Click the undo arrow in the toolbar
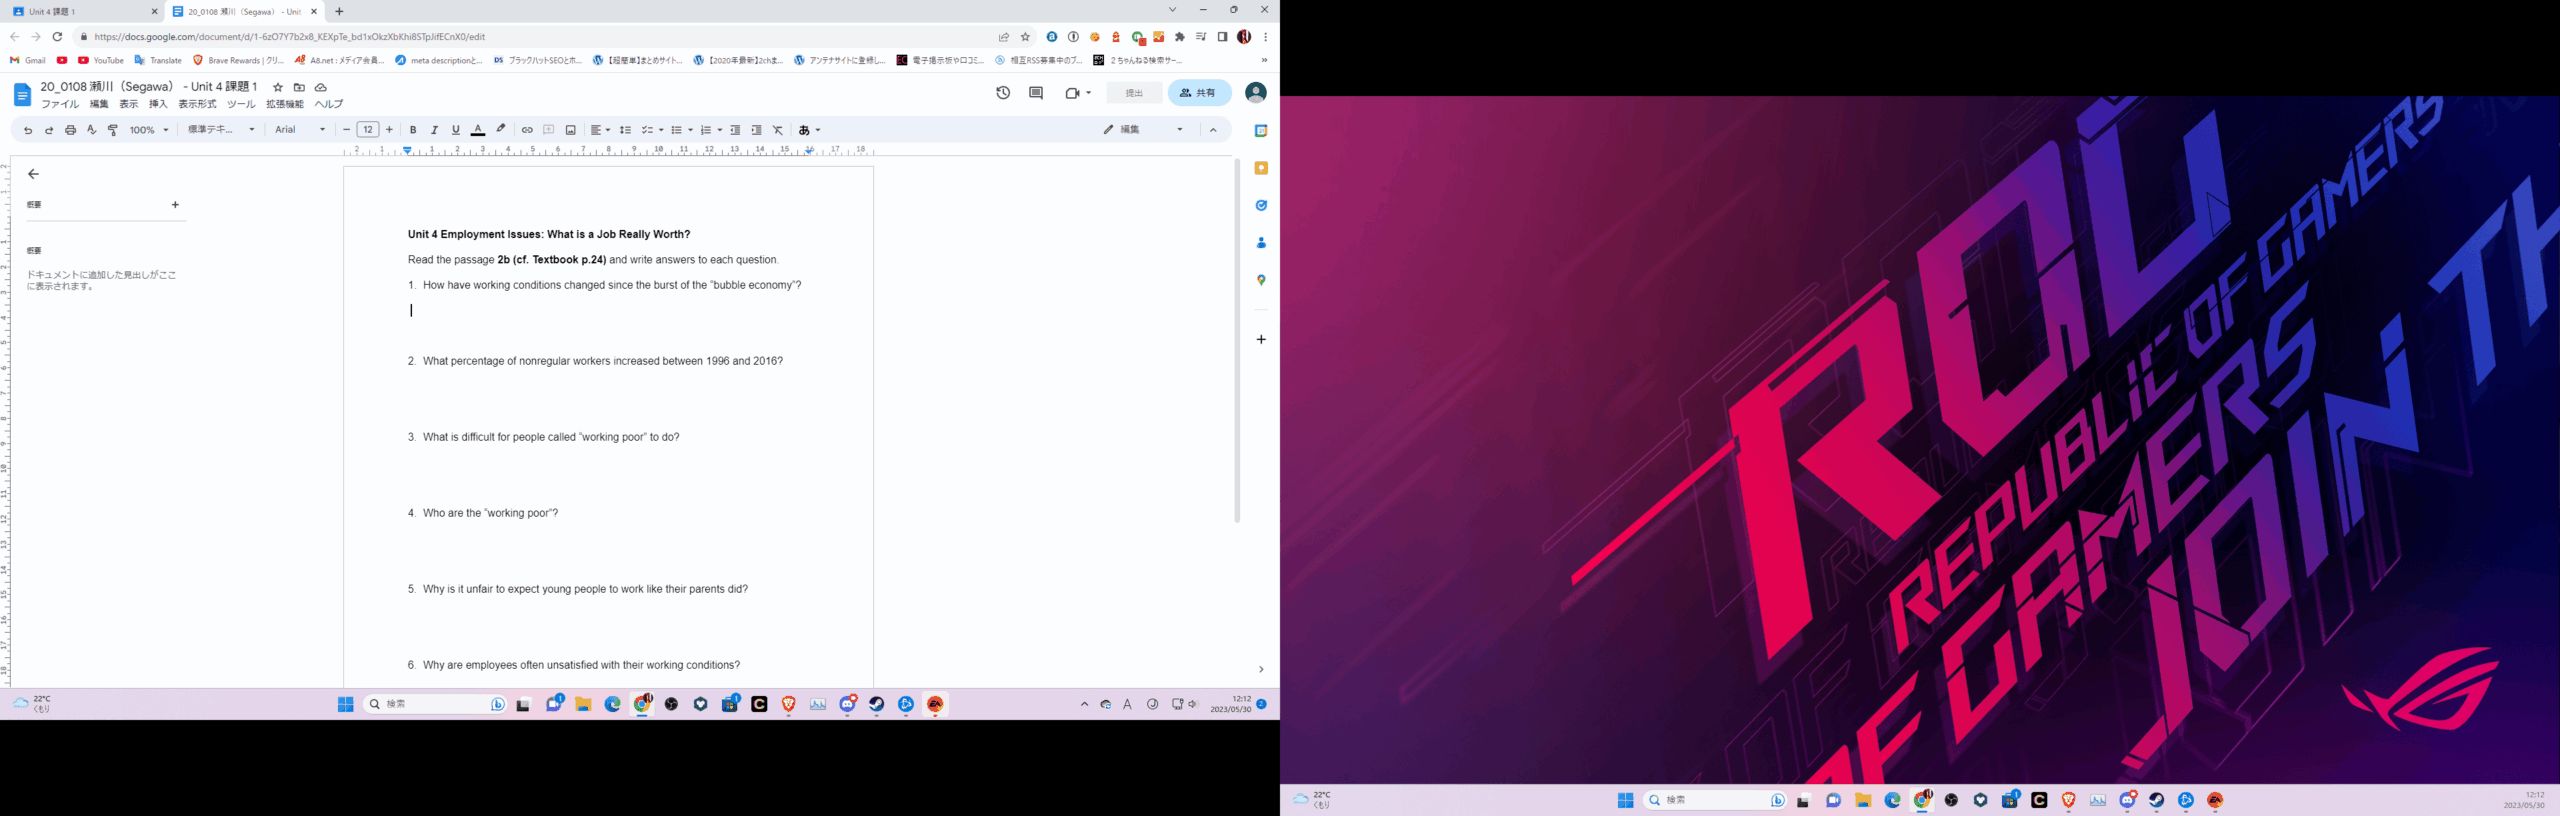Screen dimensions: 2560x816 (x=28, y=130)
